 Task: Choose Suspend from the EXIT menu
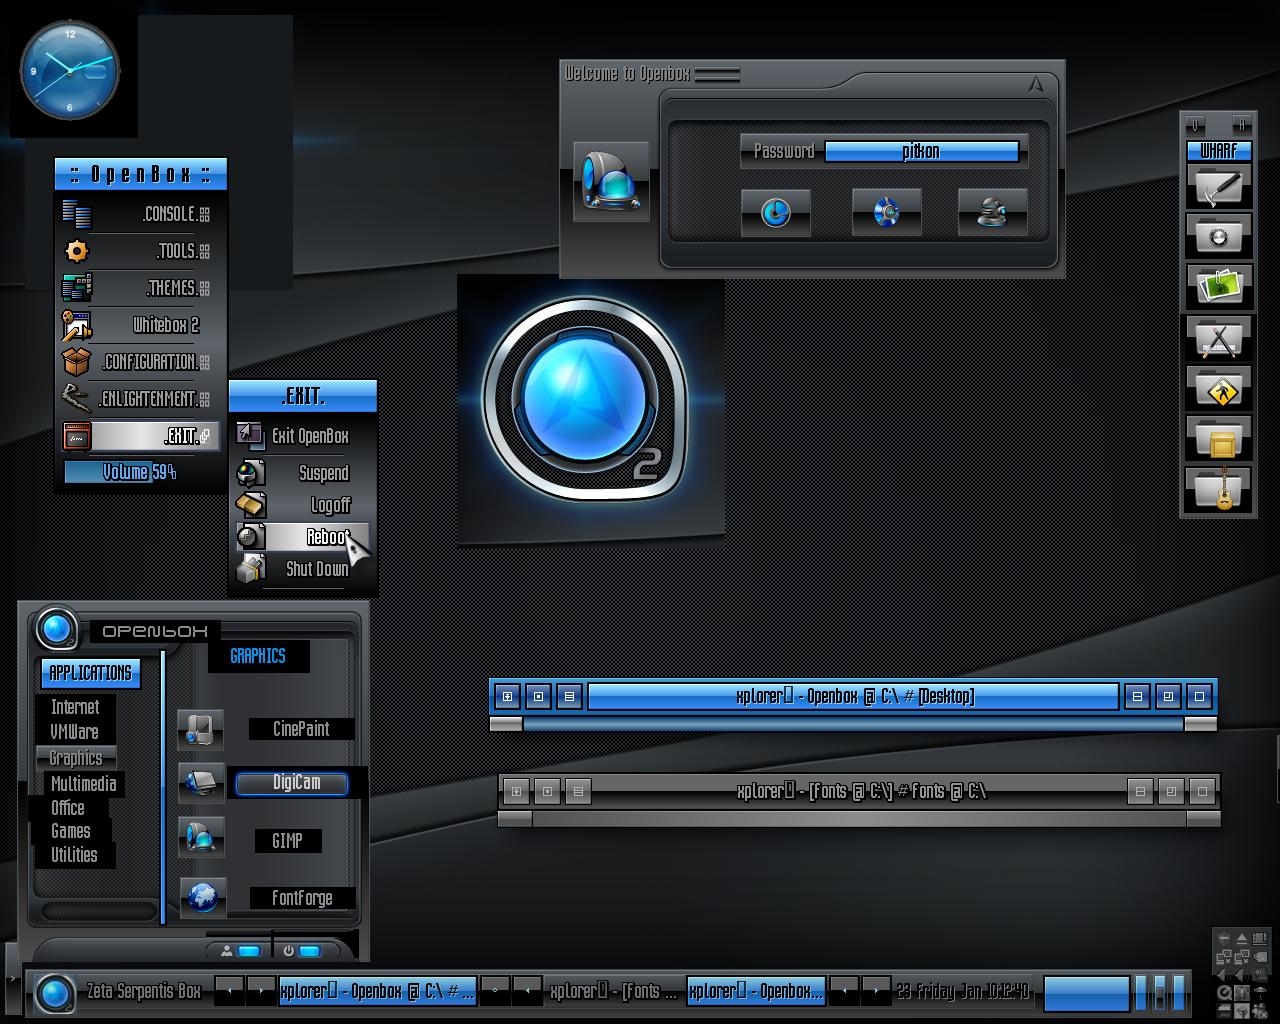[303, 473]
